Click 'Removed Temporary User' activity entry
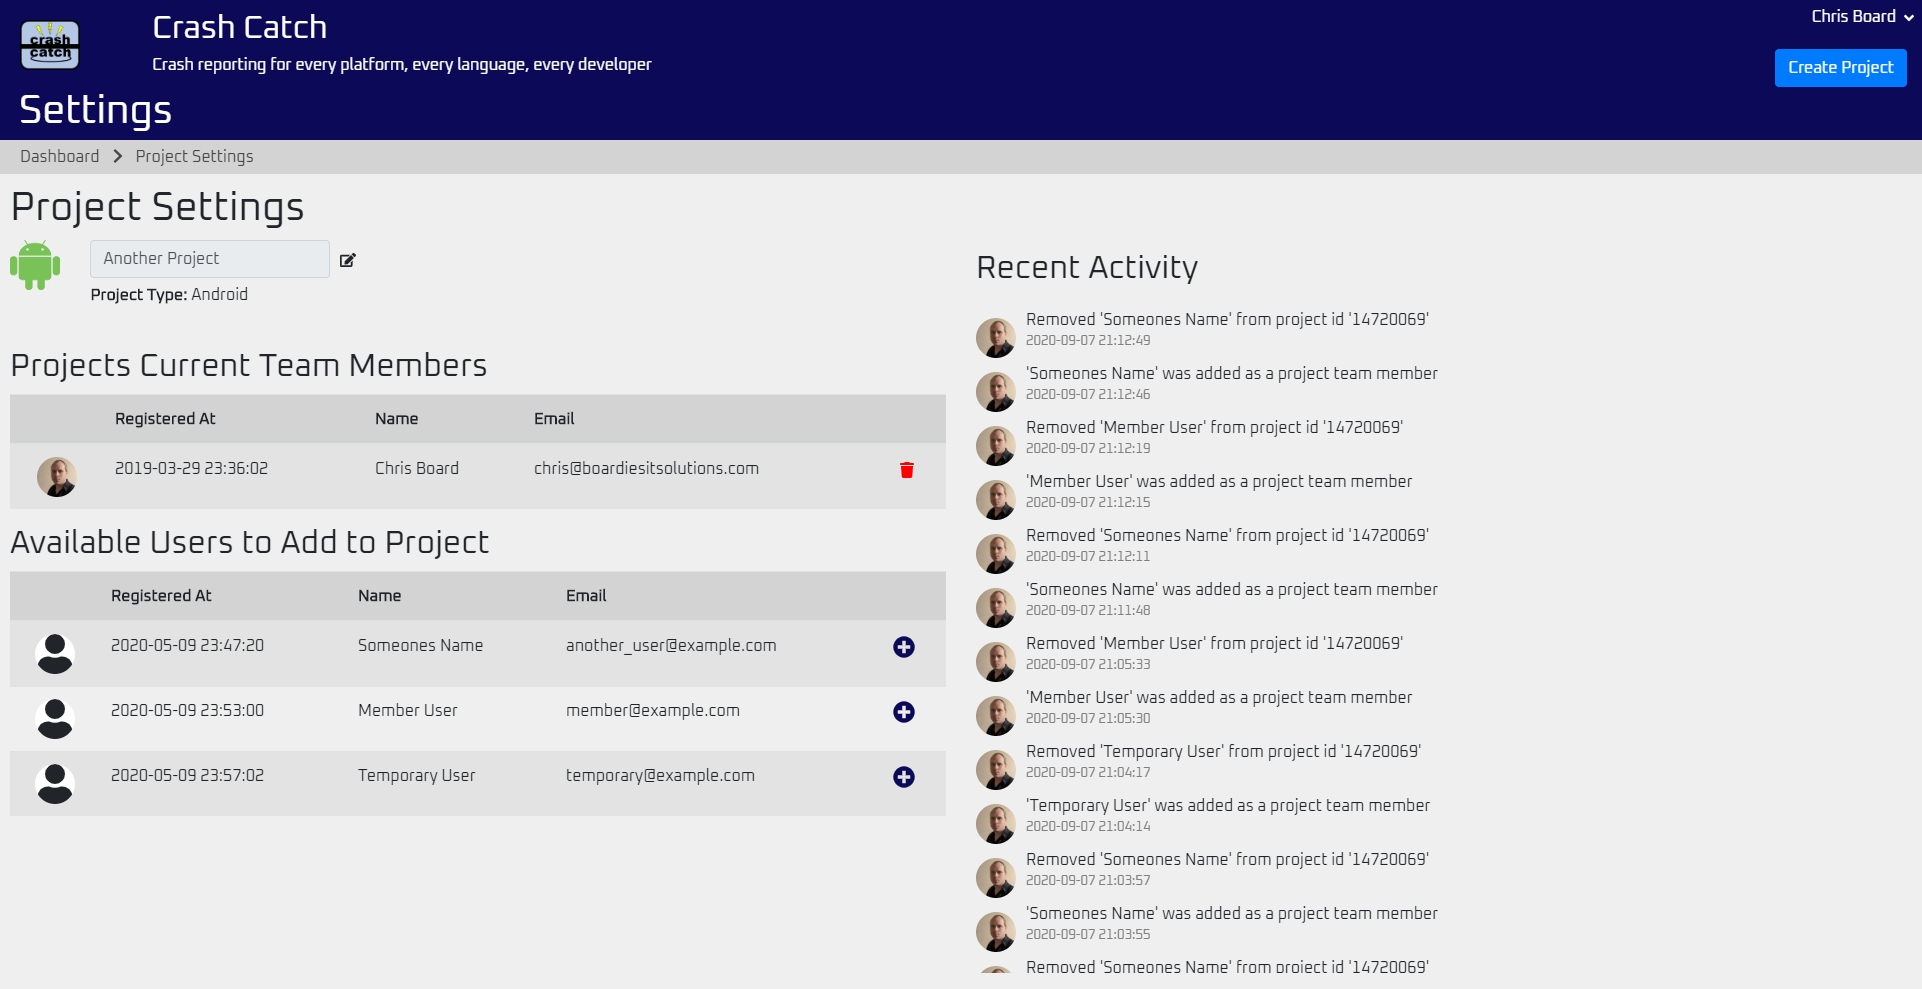Image resolution: width=1922 pixels, height=989 pixels. pyautogui.click(x=1223, y=760)
